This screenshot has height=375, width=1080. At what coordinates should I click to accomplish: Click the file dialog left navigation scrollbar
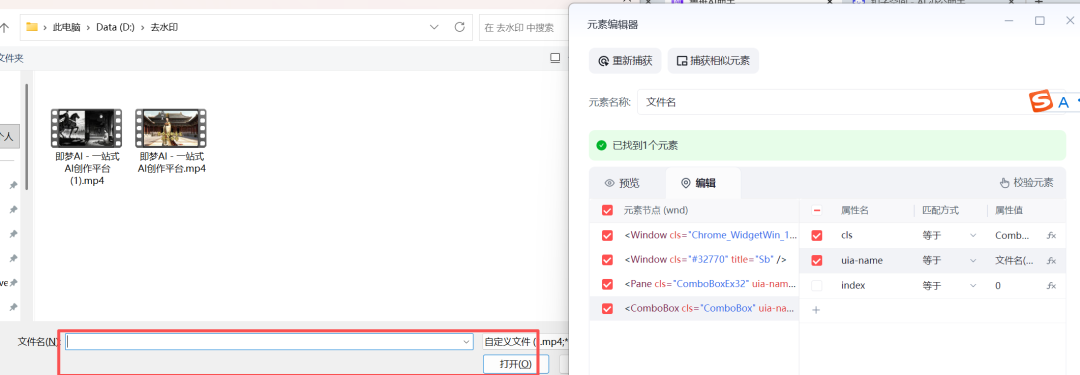pos(27,136)
